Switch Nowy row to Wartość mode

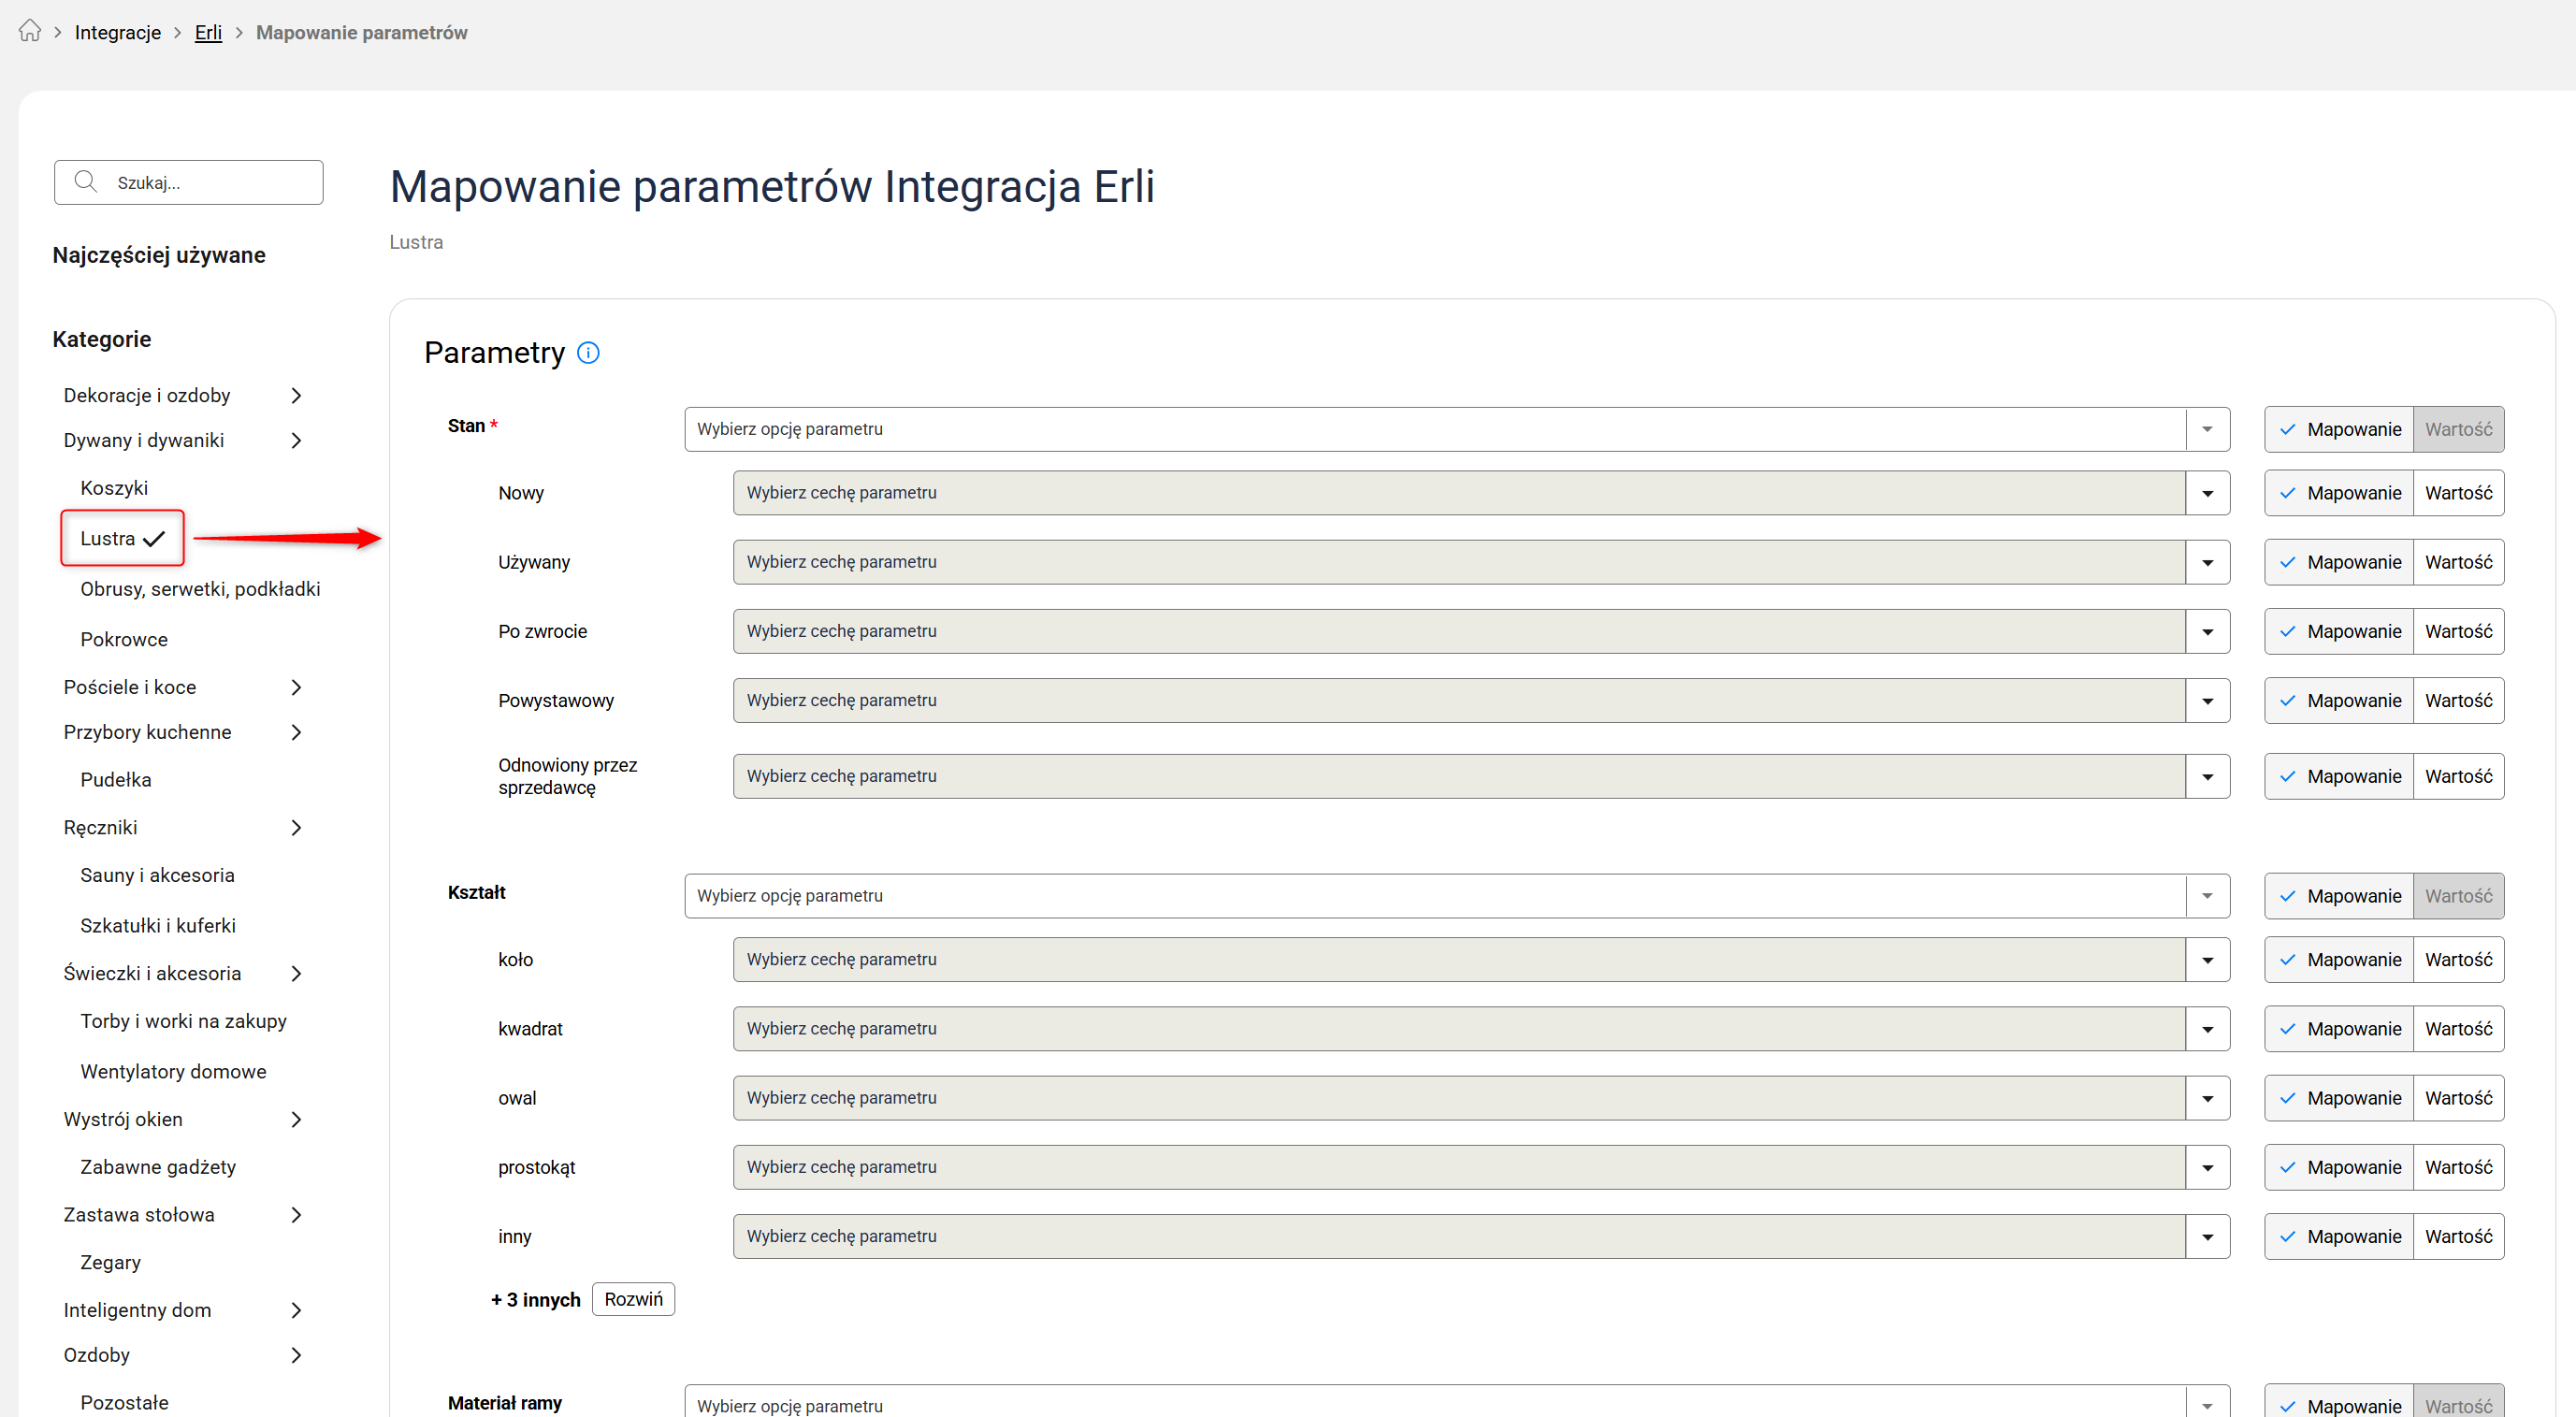pyautogui.click(x=2457, y=493)
